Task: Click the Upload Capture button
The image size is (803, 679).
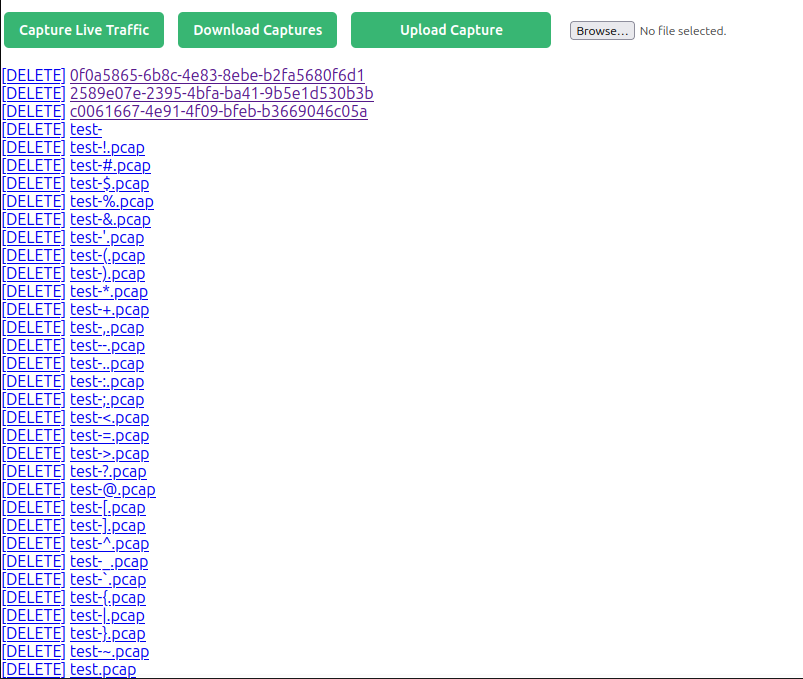Action: (x=451, y=30)
